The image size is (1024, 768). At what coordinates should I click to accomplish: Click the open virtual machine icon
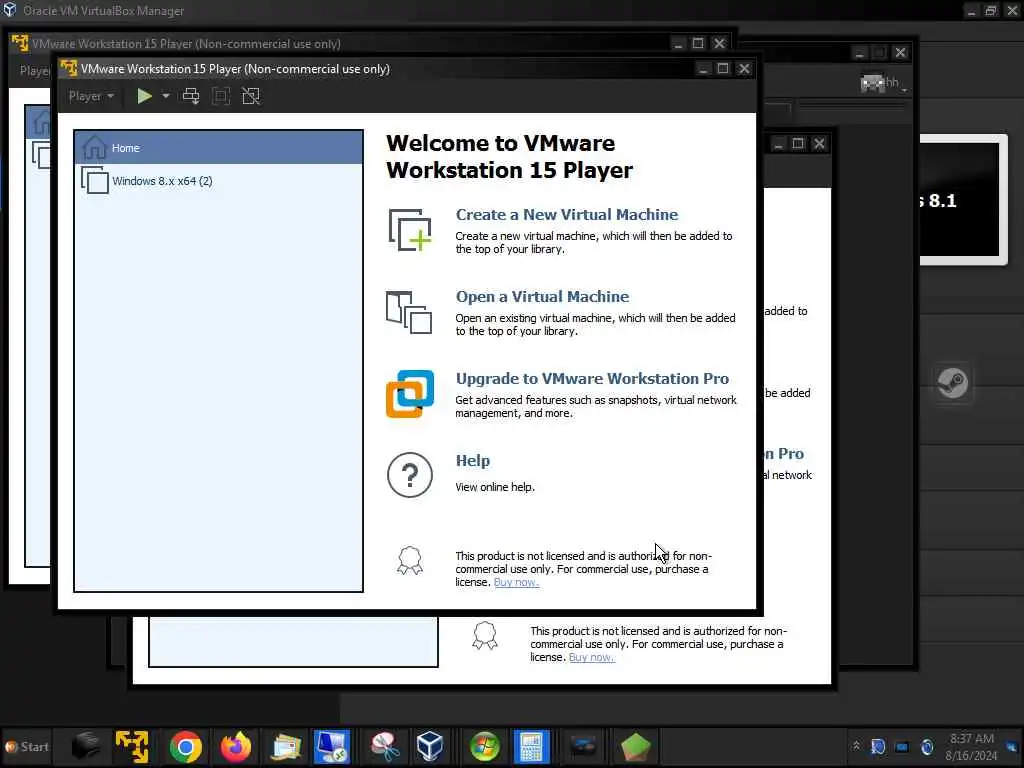[x=409, y=312]
